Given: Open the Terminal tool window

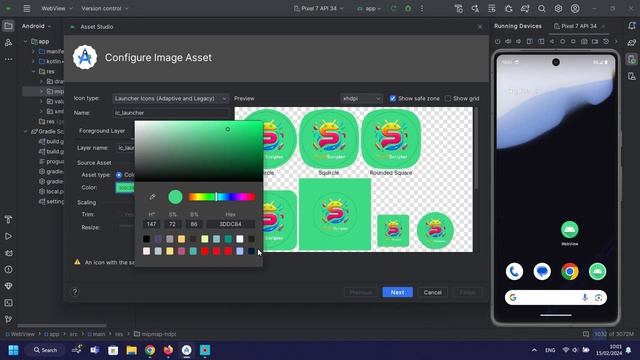Looking at the screenshot, I should click(x=8, y=303).
